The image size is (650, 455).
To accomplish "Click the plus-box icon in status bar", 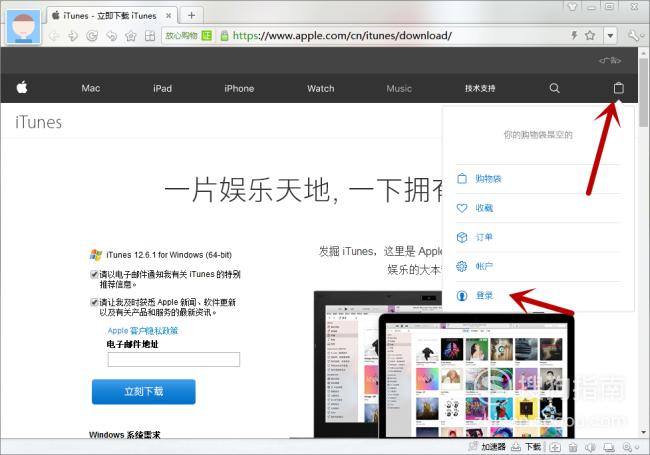I will pyautogui.click(x=555, y=447).
